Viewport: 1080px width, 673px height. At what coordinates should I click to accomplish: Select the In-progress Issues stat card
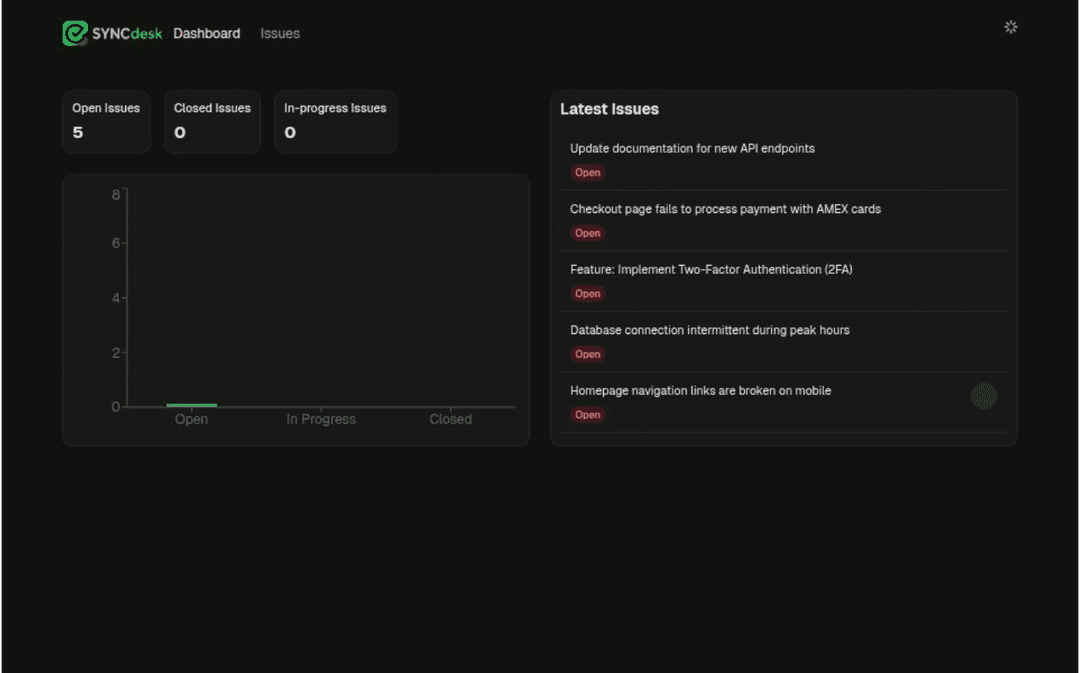point(335,122)
